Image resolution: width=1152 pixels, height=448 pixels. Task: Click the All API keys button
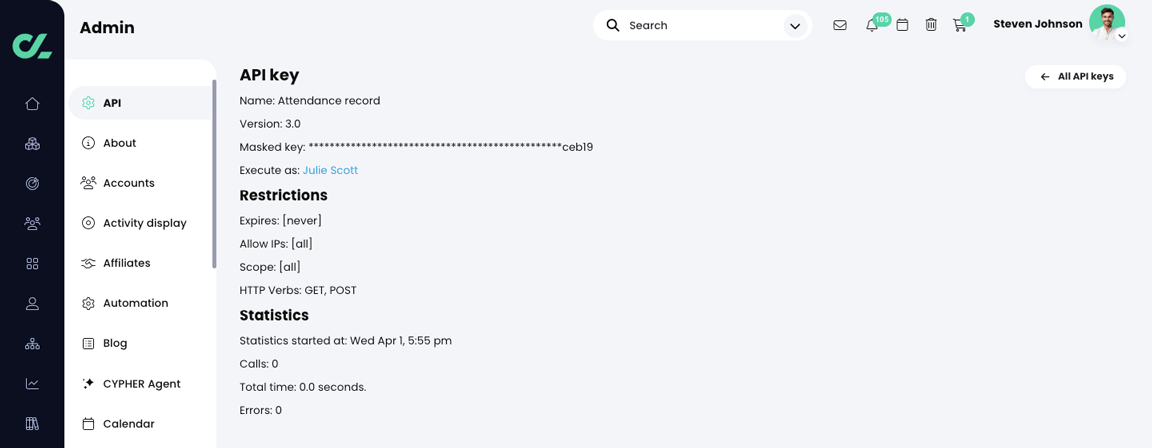click(1075, 77)
